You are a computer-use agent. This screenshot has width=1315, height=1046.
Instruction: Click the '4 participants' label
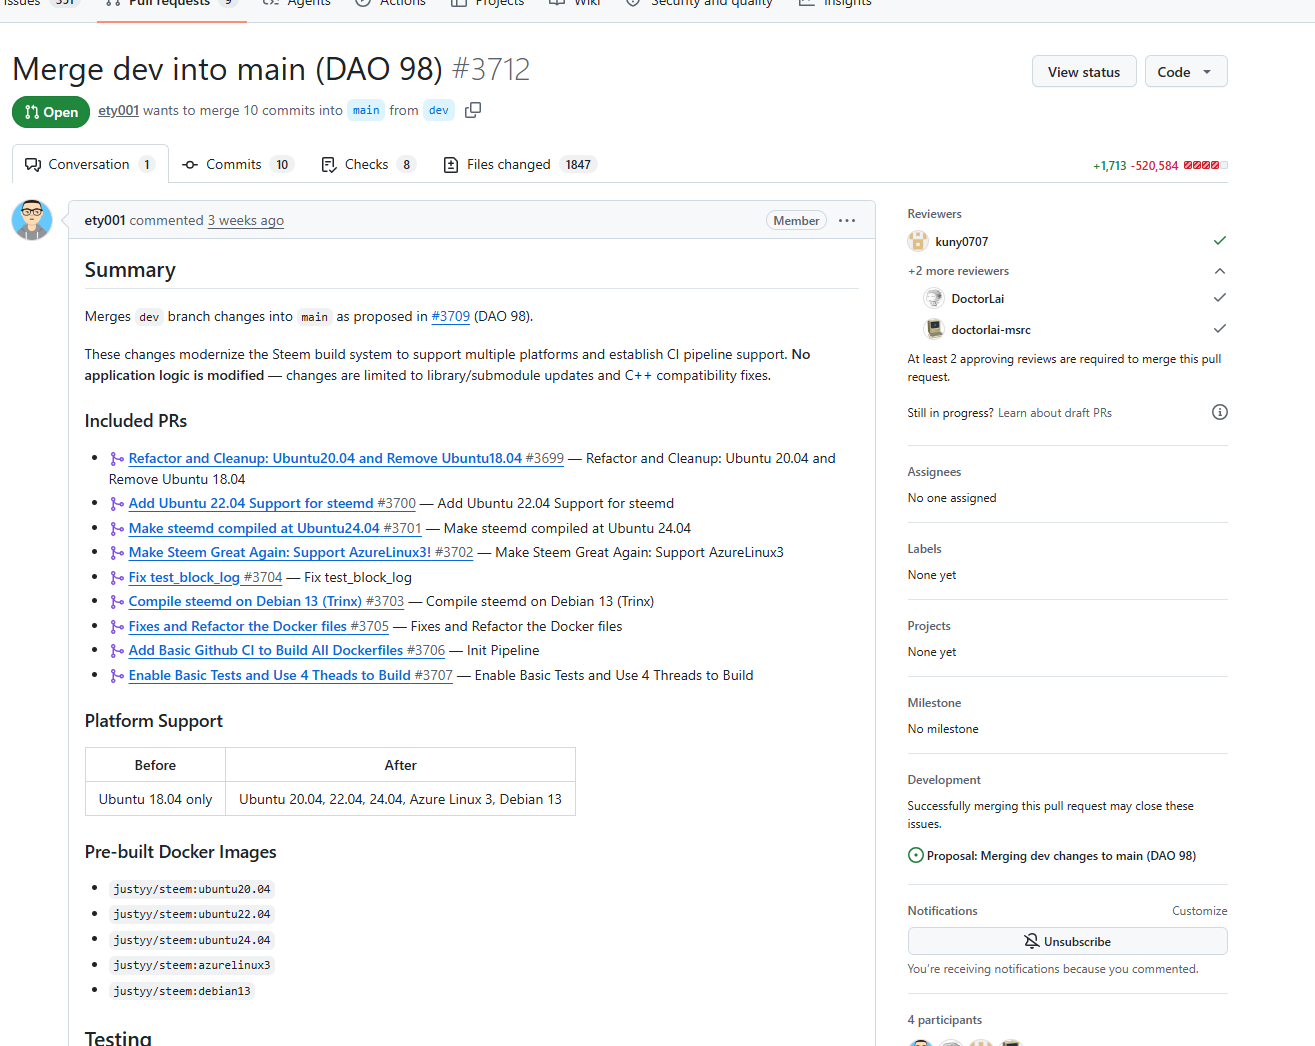[x=945, y=1020]
